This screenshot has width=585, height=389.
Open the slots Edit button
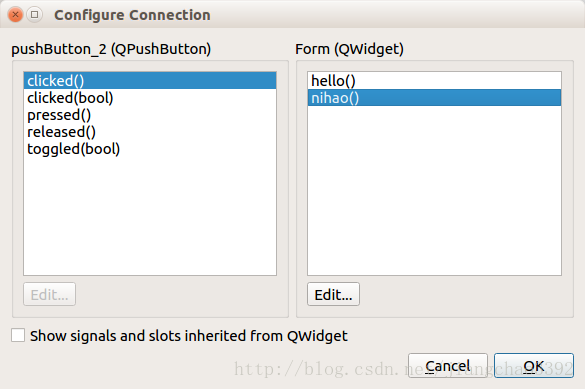click(x=333, y=294)
